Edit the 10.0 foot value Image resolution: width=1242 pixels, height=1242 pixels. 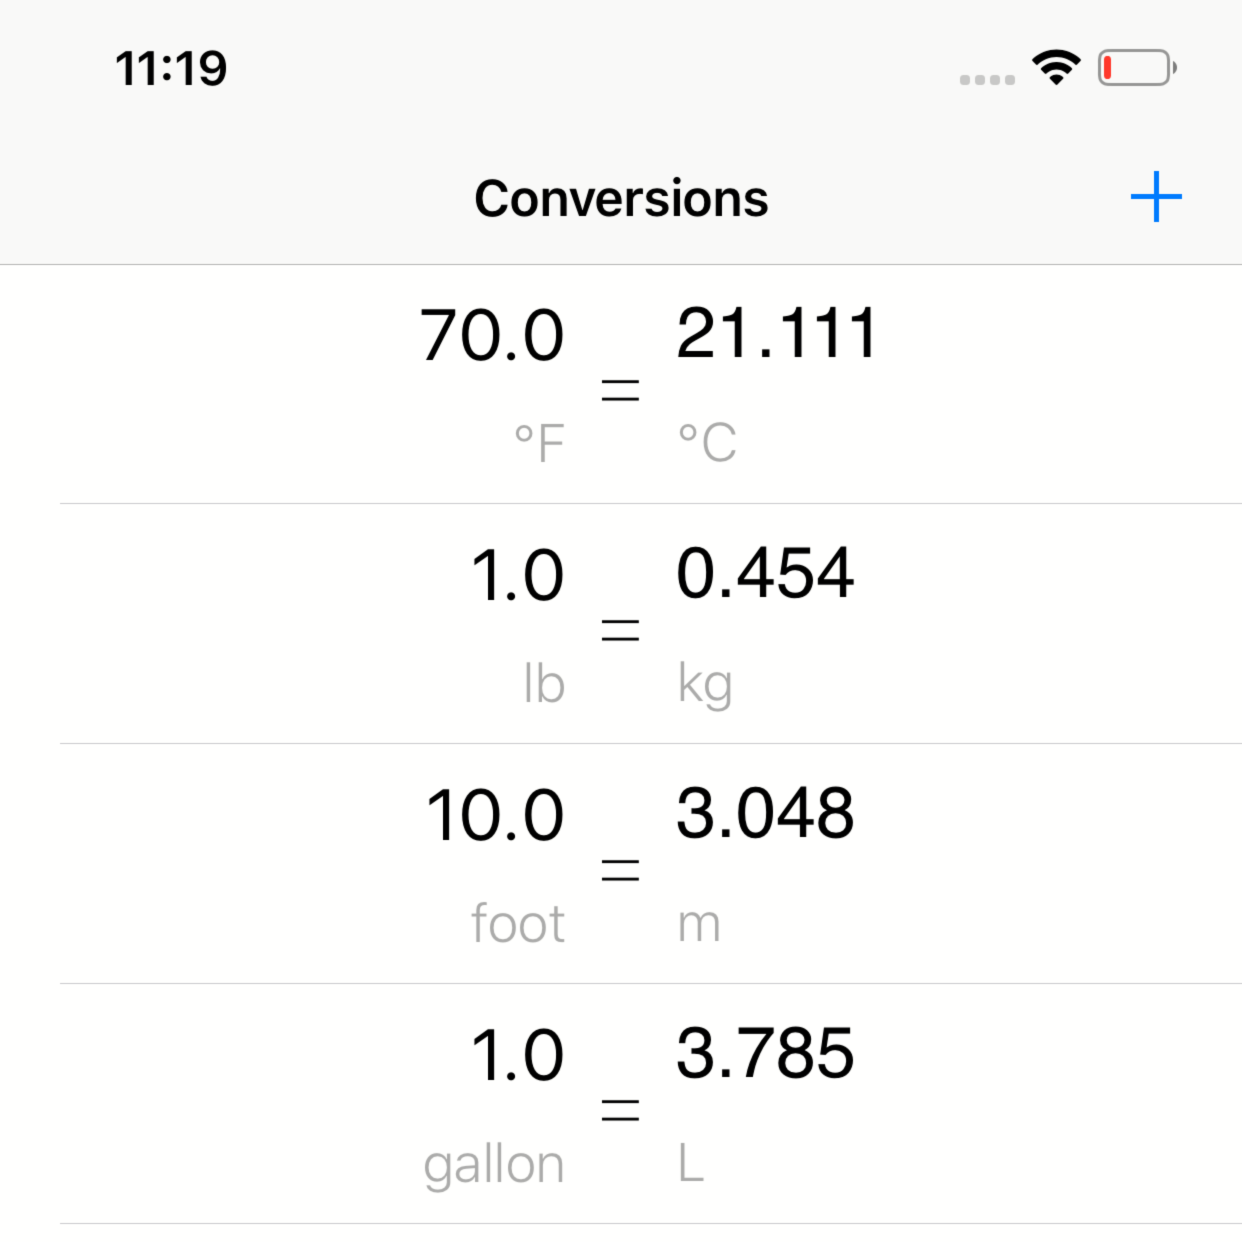[x=495, y=816]
